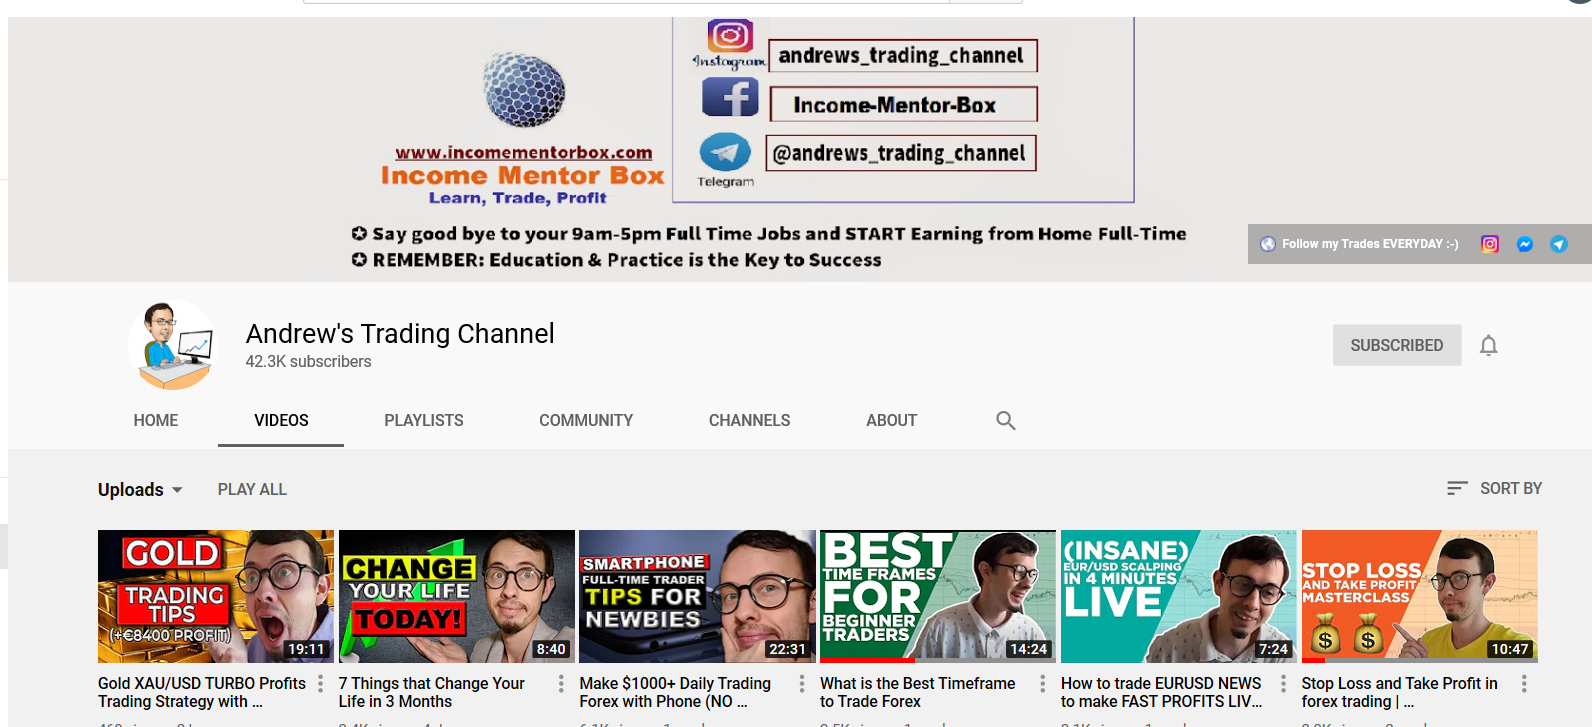This screenshot has height=727, width=1592.
Task: Click channel avatar of Andrew's Trading Channel
Action: (x=172, y=345)
